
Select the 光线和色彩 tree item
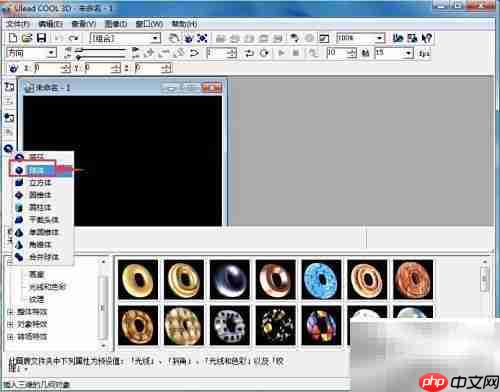(x=47, y=287)
